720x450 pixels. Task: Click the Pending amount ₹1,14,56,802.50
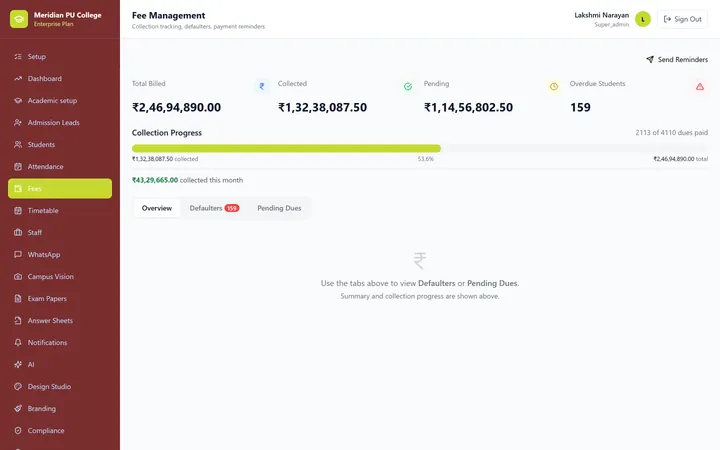[468, 107]
